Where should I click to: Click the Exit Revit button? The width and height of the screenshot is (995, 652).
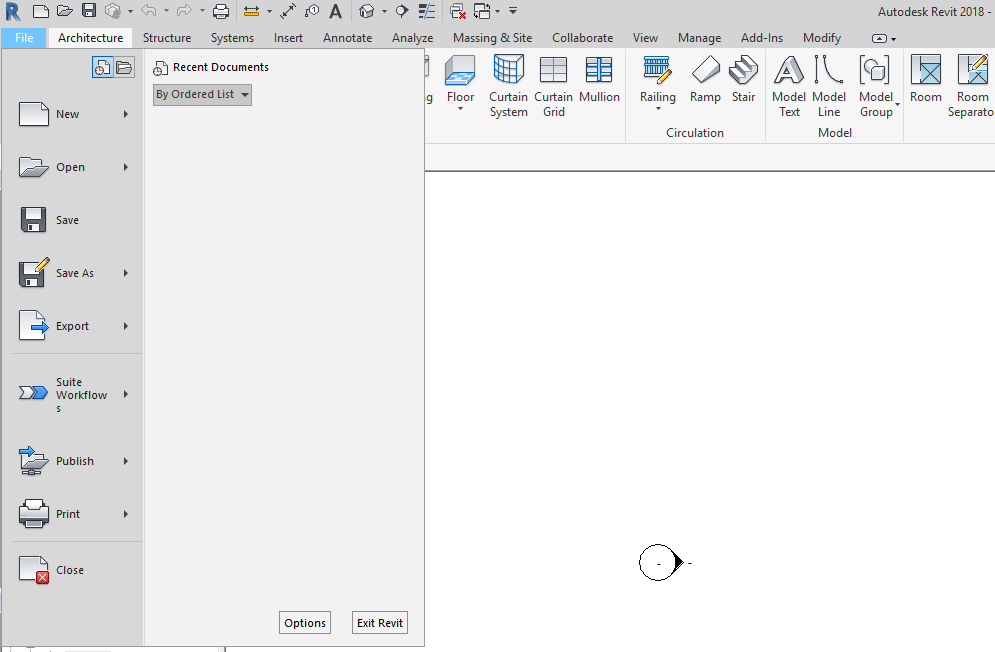point(379,623)
